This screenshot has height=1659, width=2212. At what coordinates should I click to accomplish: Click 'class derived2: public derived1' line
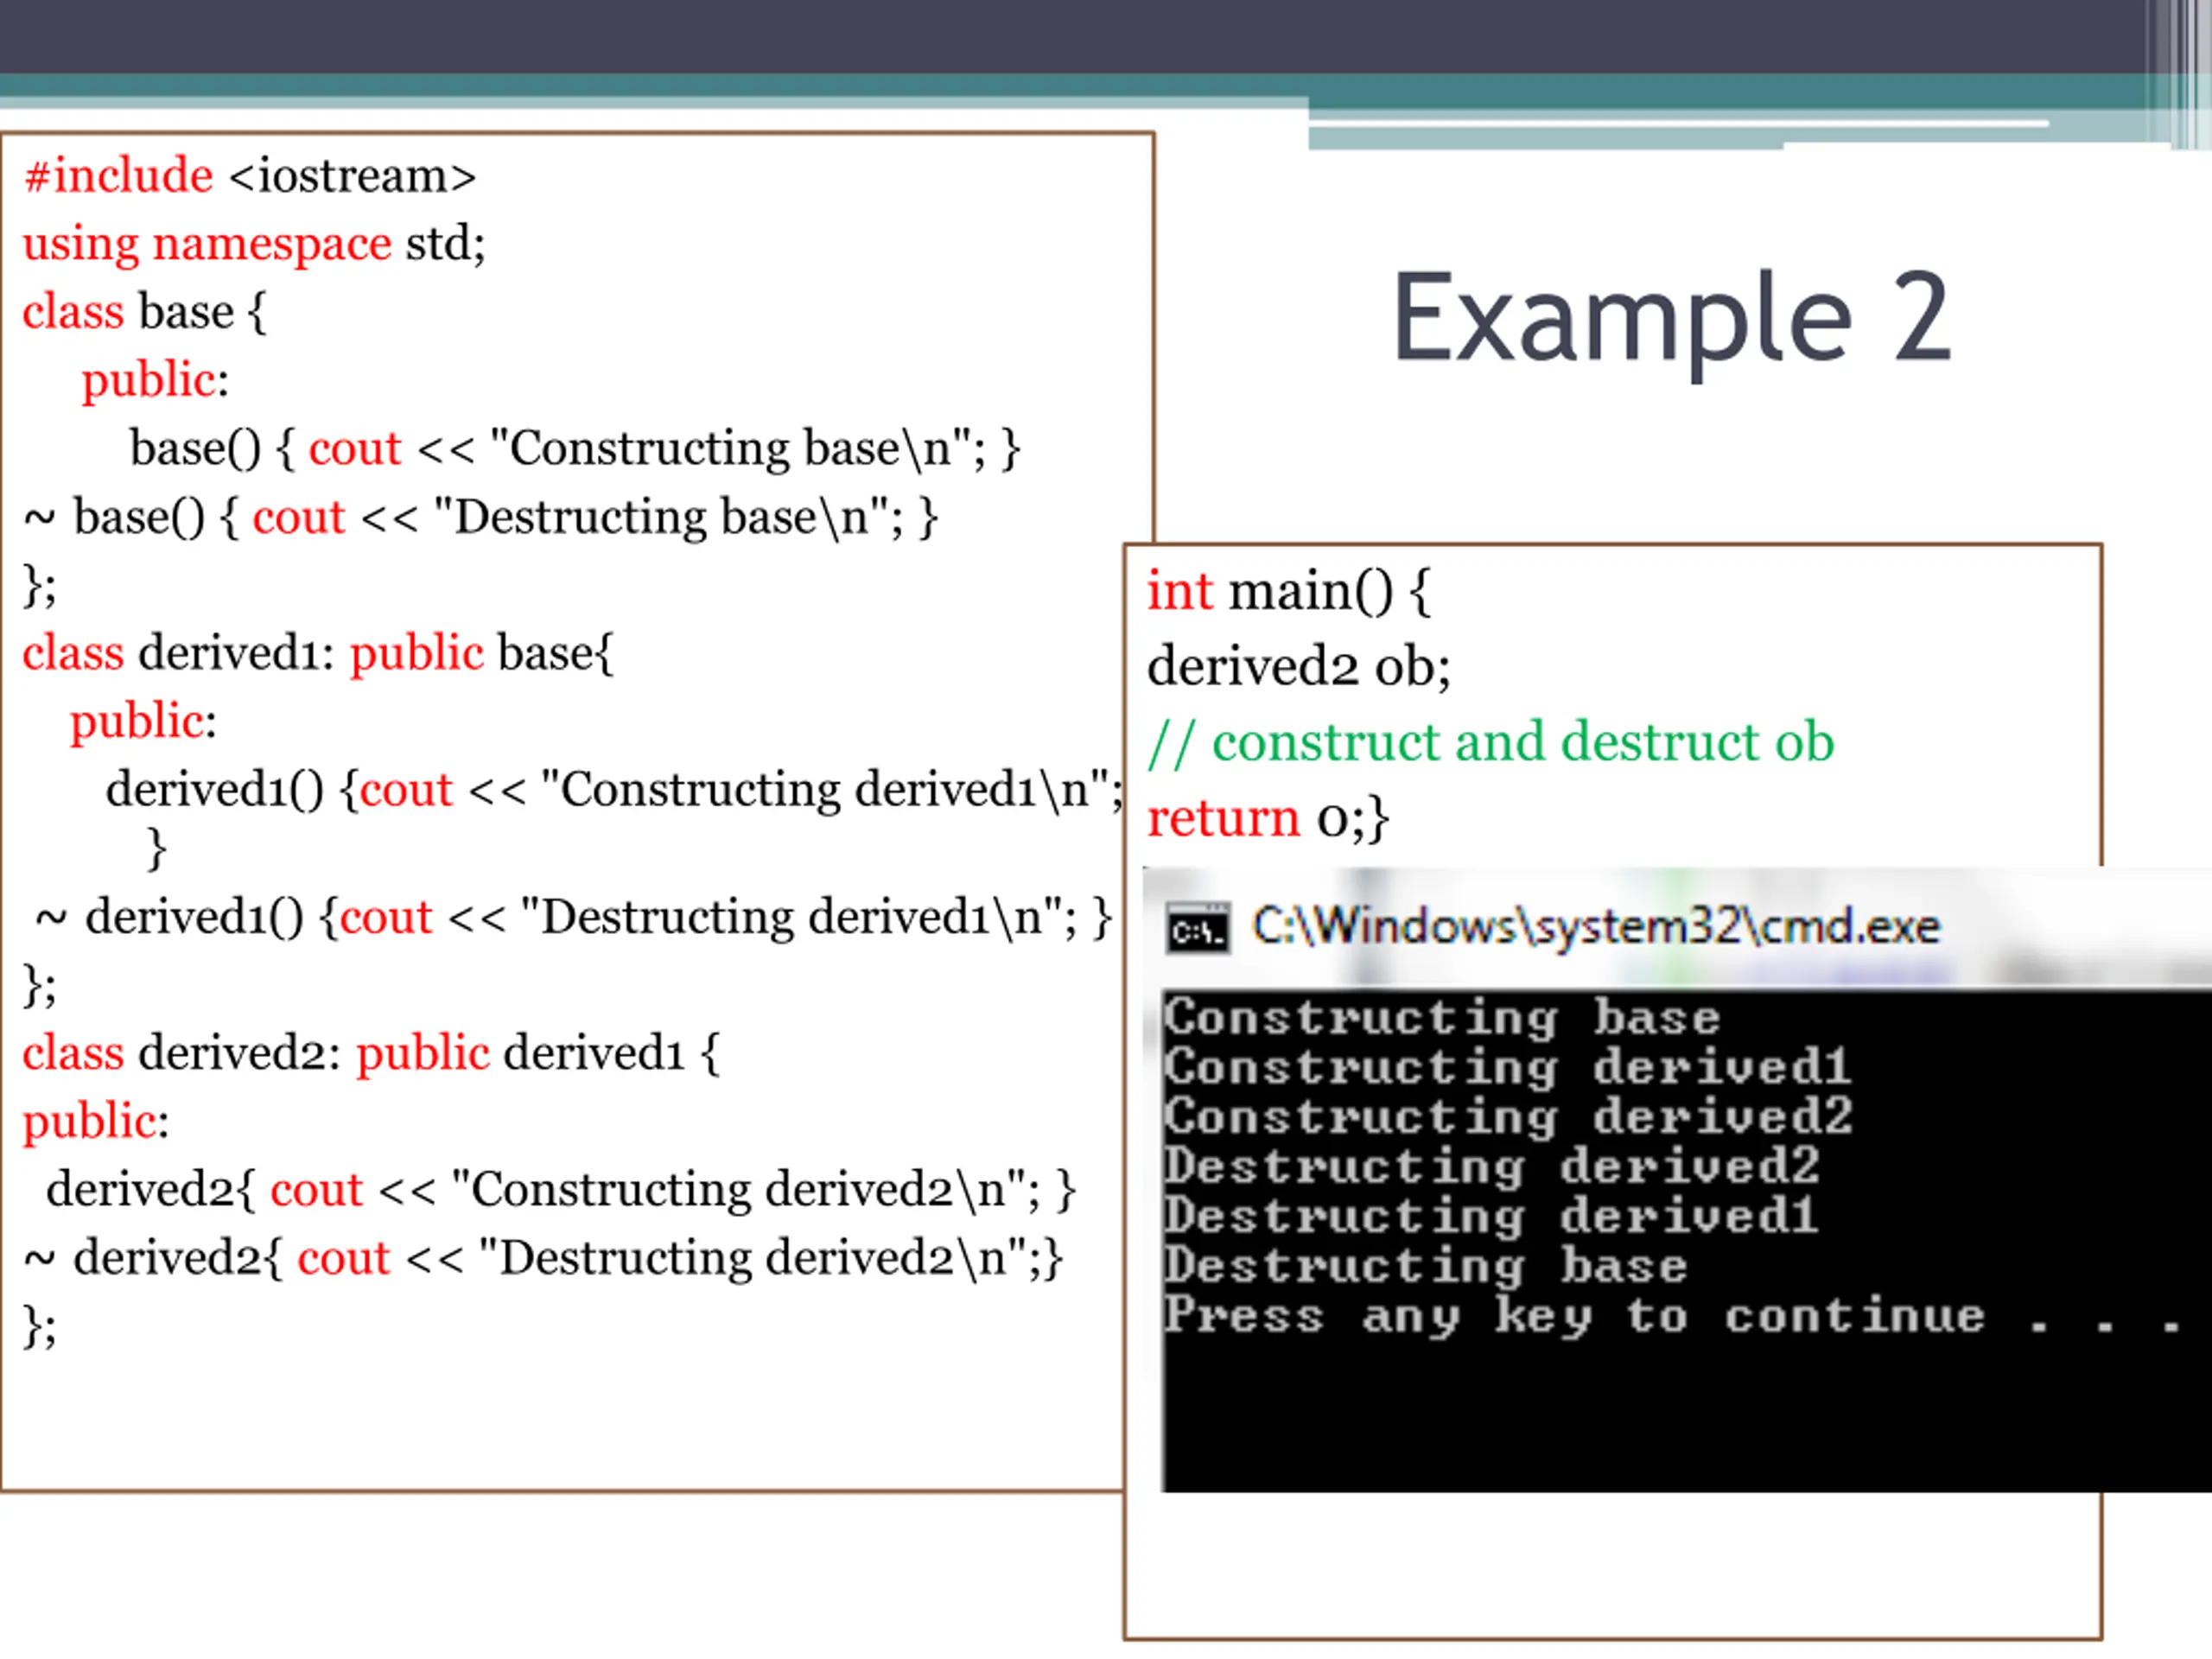[370, 1054]
